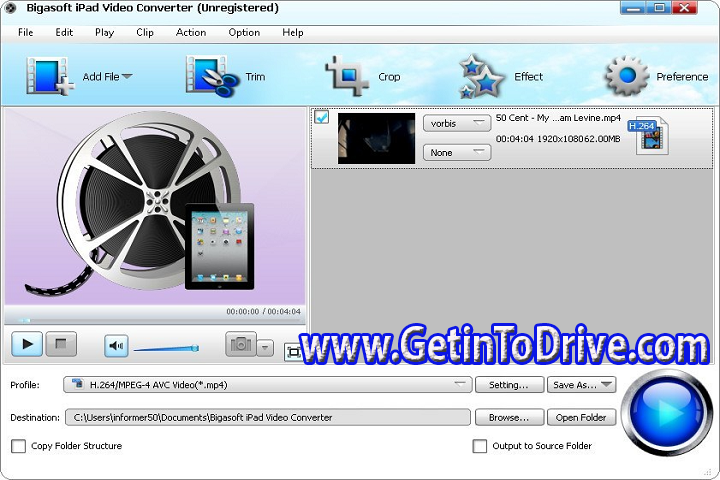The width and height of the screenshot is (720, 480).
Task: Open the Play menu
Action: (104, 33)
